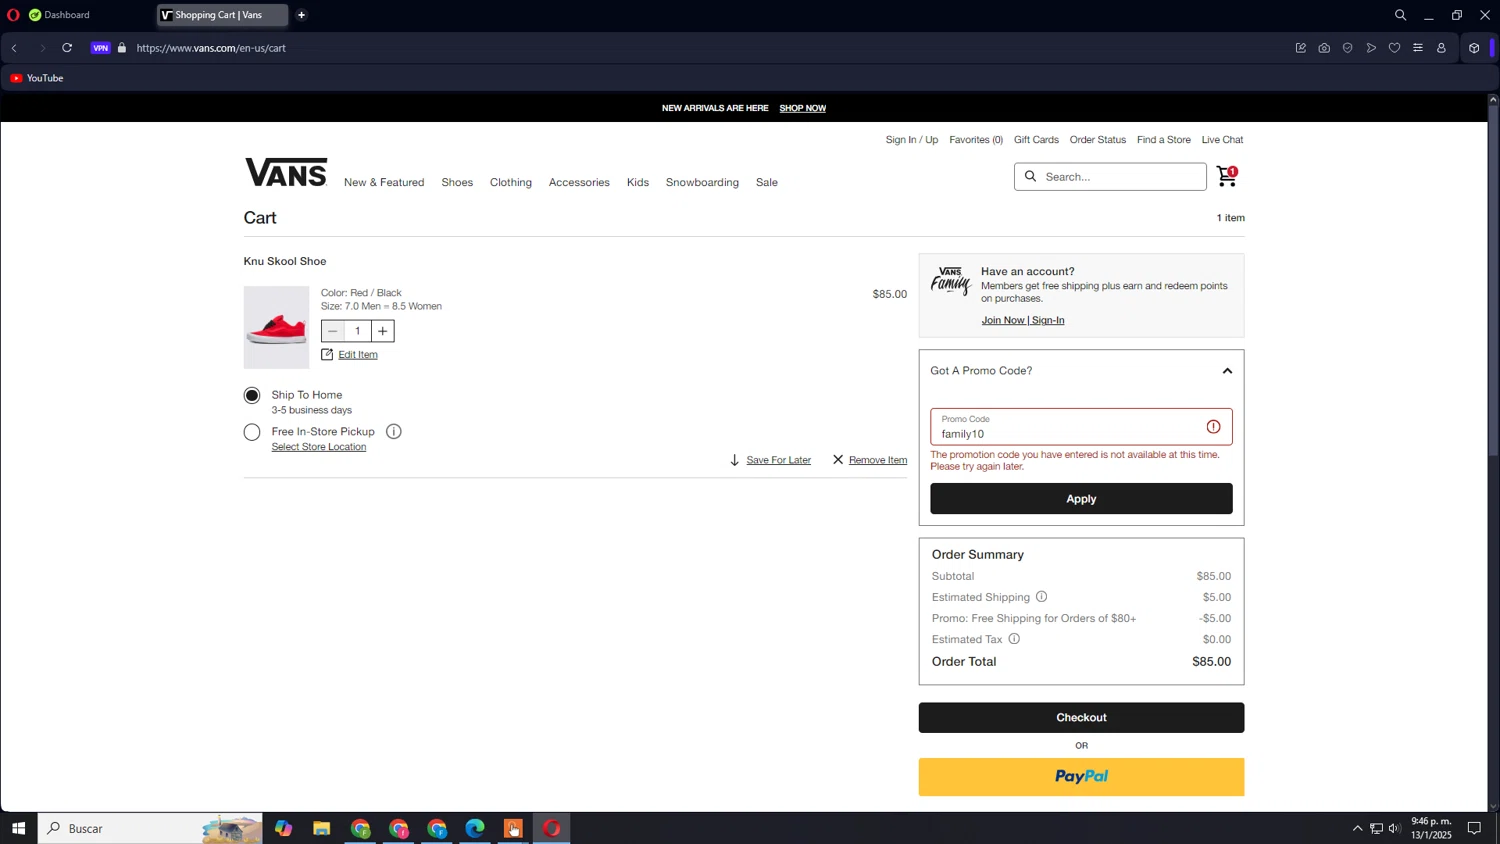Click the Edit Item pencil icon
Viewport: 1500px width, 844px height.
point(327,354)
